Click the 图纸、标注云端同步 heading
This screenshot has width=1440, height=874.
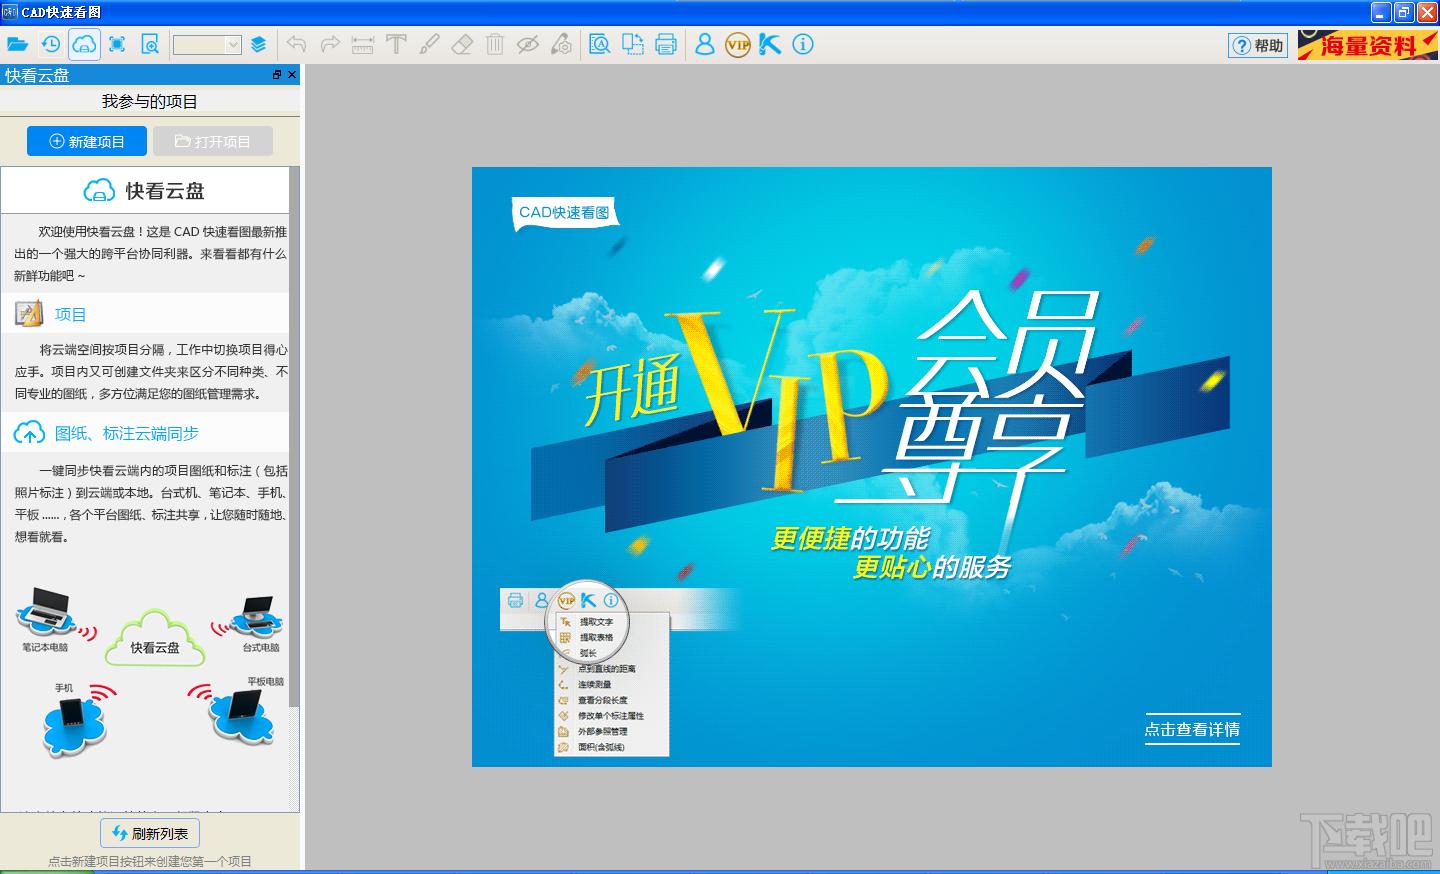click(x=127, y=433)
